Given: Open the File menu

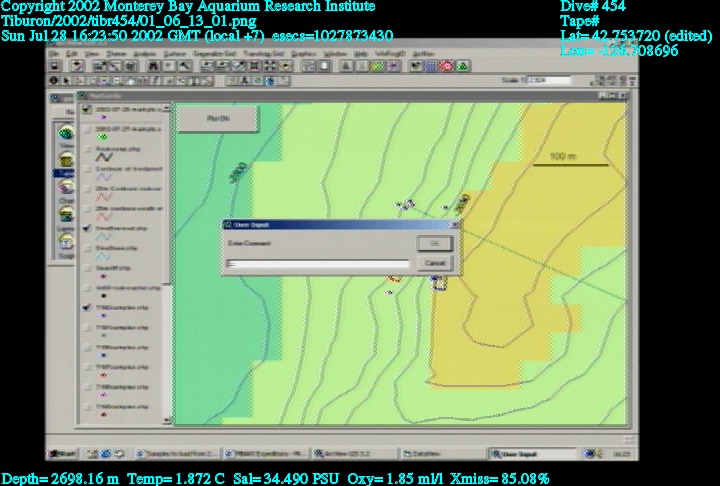Looking at the screenshot, I should [x=53, y=54].
